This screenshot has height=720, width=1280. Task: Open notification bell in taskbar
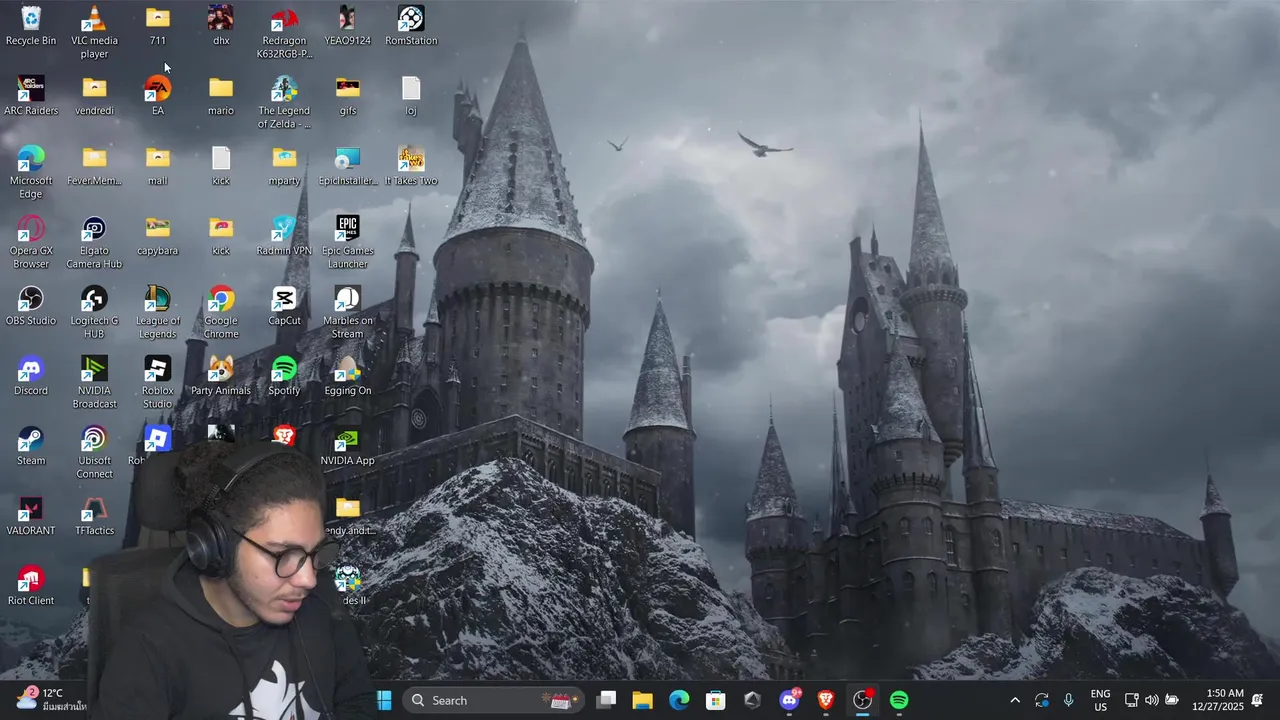tap(1258, 700)
